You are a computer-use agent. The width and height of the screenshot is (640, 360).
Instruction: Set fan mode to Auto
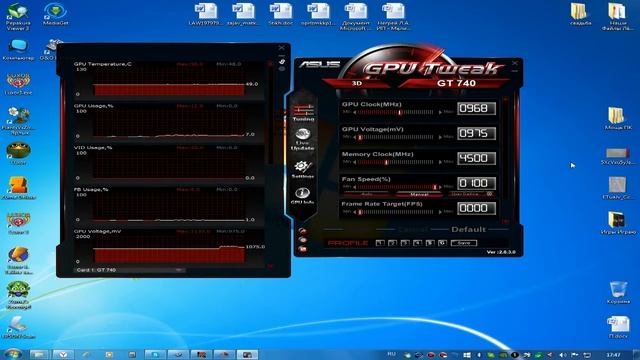point(367,194)
